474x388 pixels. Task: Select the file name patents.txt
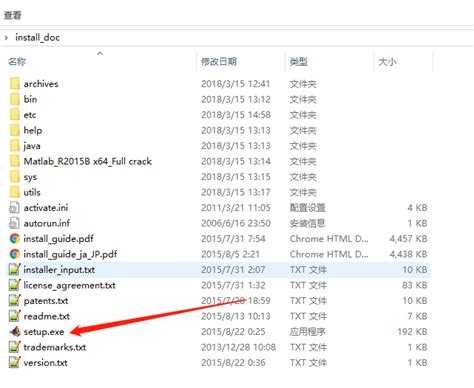[x=46, y=301]
